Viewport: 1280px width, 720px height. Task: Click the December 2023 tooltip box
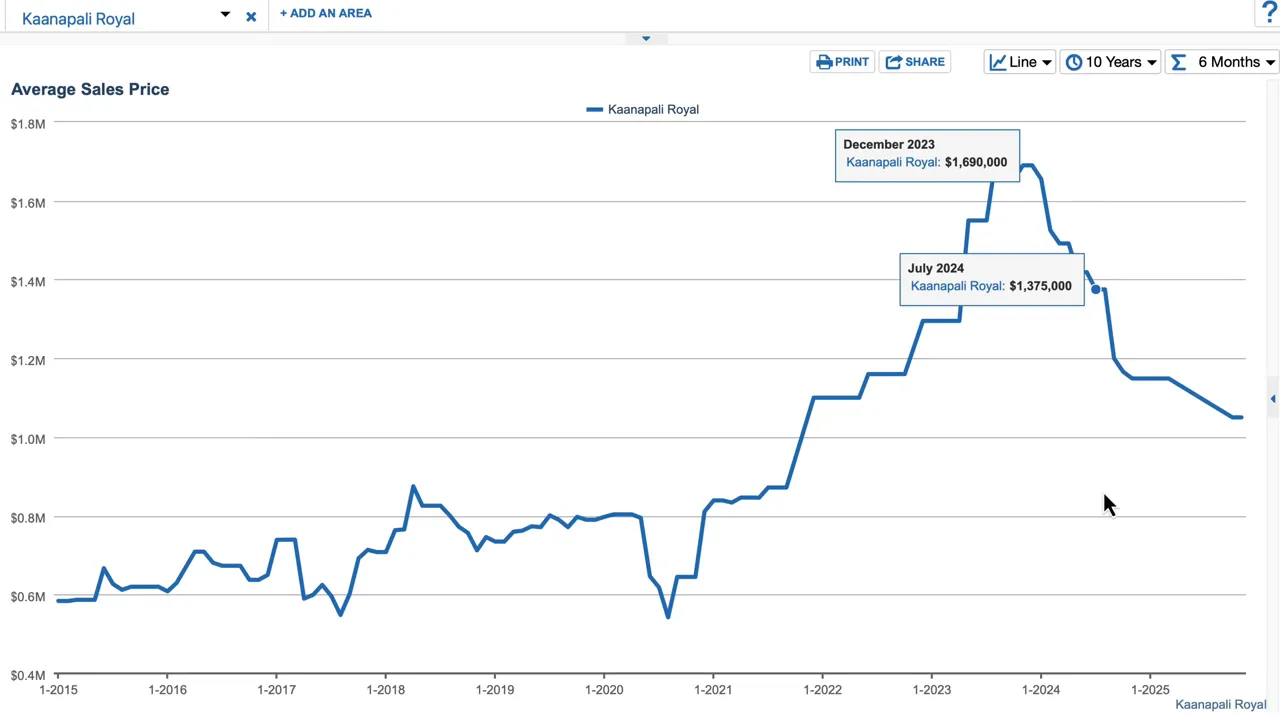click(927, 155)
